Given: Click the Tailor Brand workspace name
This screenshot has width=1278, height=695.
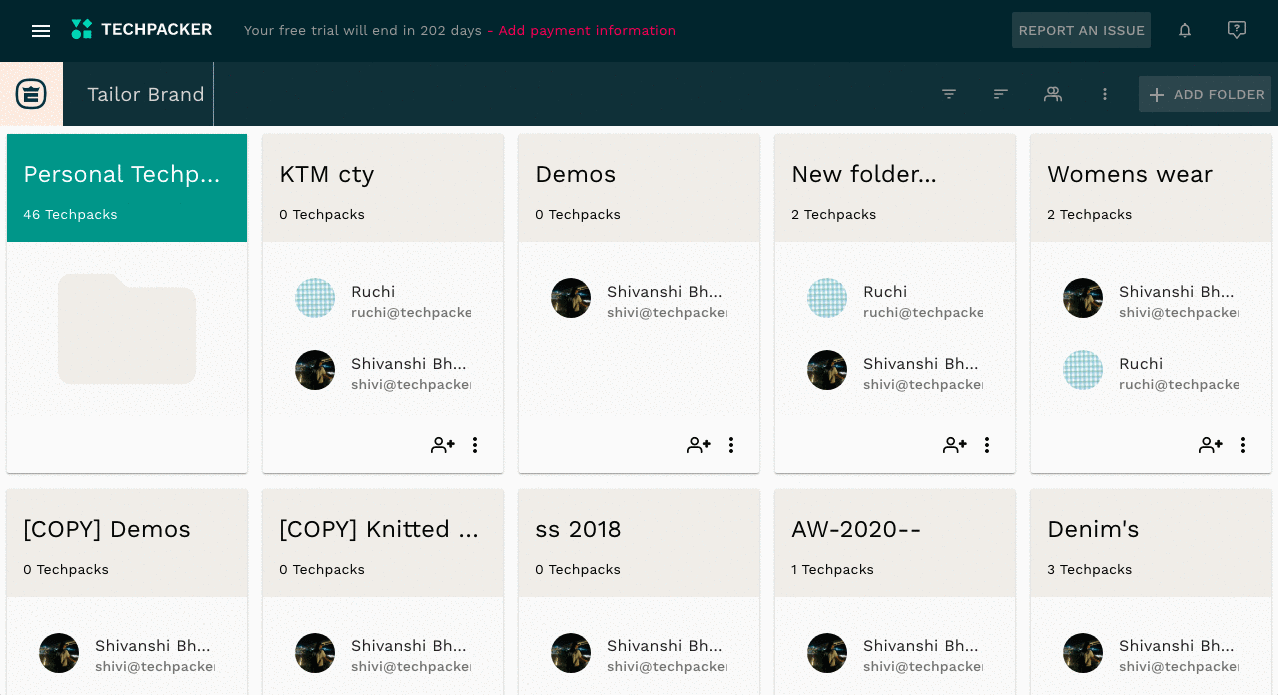Looking at the screenshot, I should (x=146, y=94).
